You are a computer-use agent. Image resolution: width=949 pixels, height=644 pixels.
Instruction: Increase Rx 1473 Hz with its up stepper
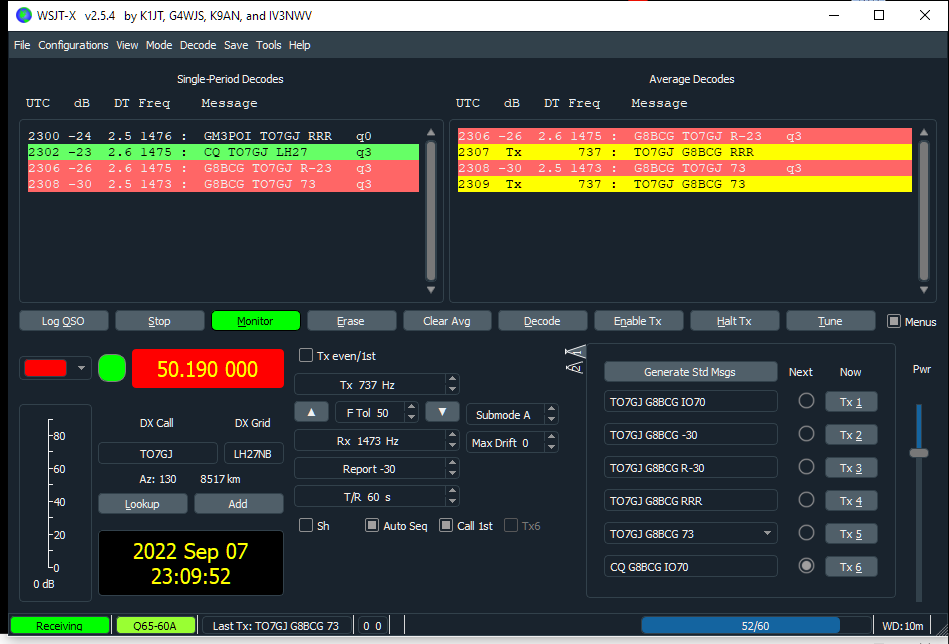pos(452,435)
